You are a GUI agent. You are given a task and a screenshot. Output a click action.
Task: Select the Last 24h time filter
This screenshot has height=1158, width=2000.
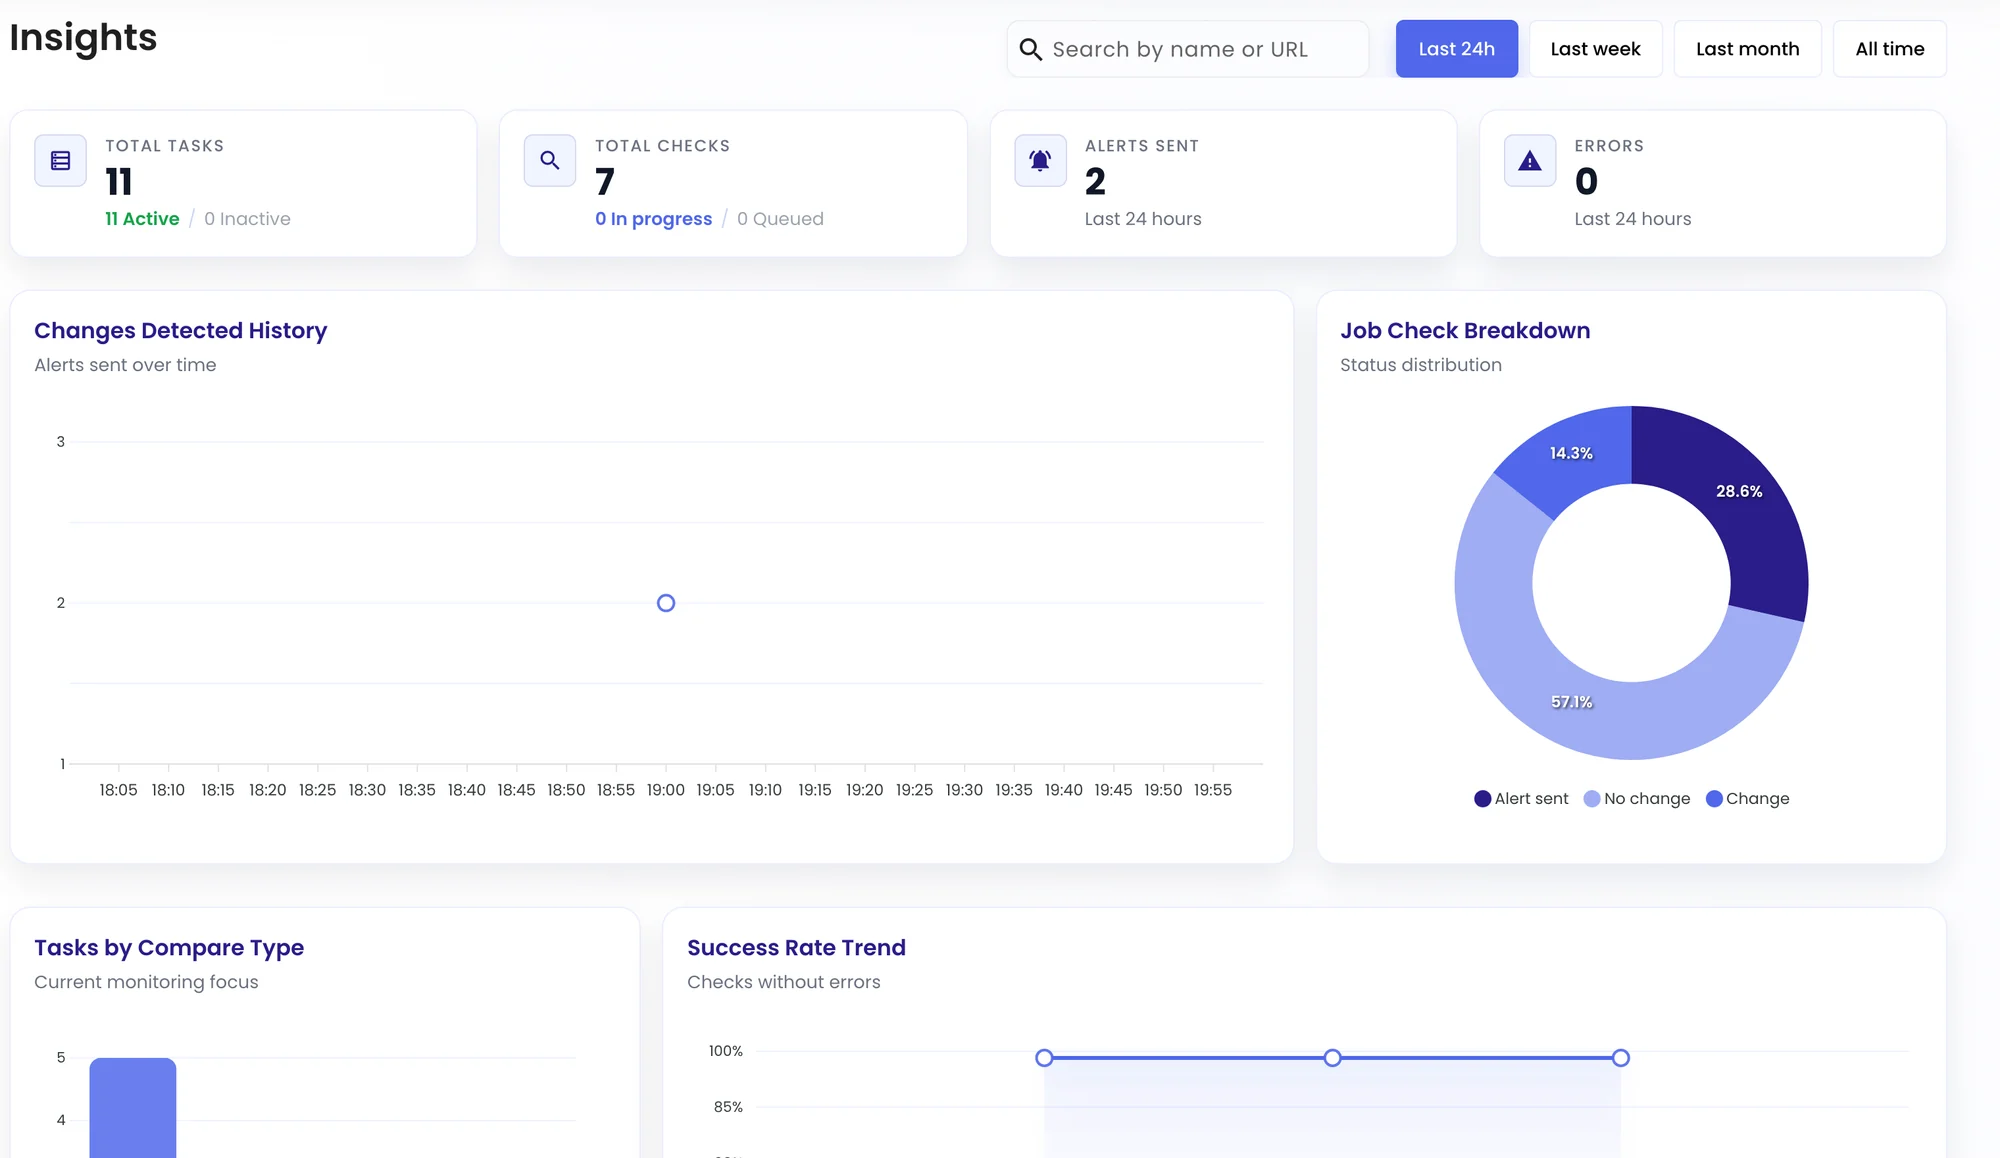(1456, 49)
